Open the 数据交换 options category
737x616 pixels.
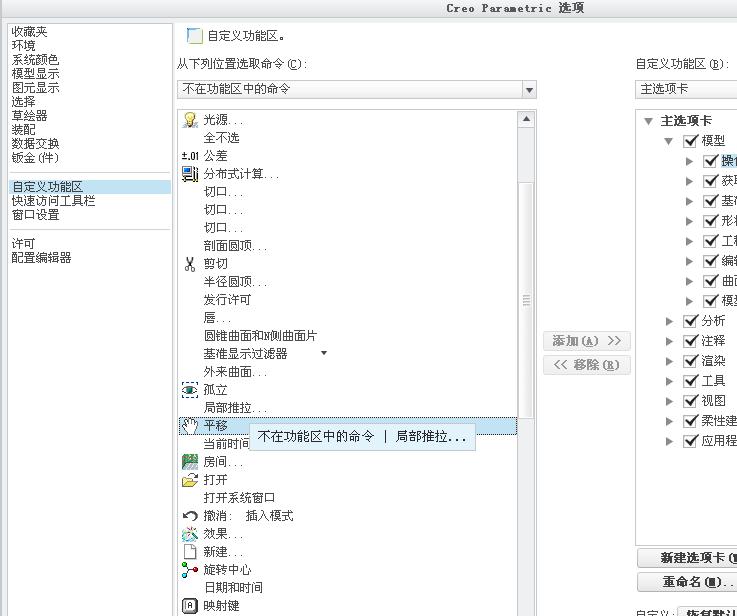(35, 144)
